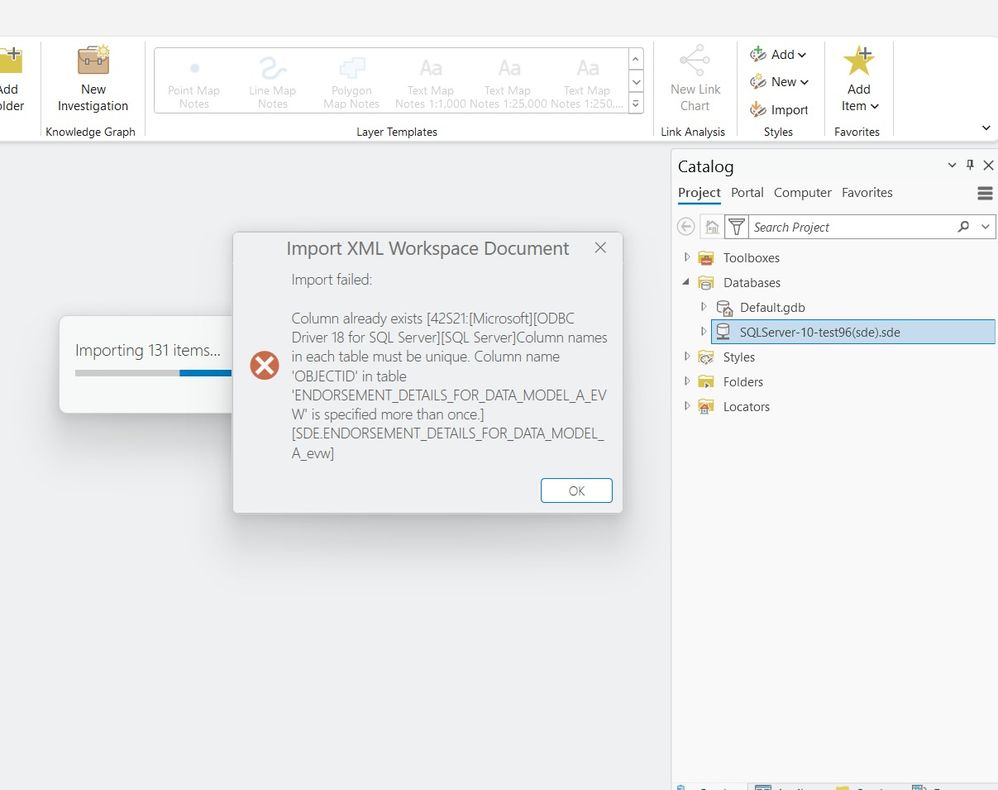998x790 pixels.
Task: Switch to the Computer tab in Catalog
Action: click(802, 192)
